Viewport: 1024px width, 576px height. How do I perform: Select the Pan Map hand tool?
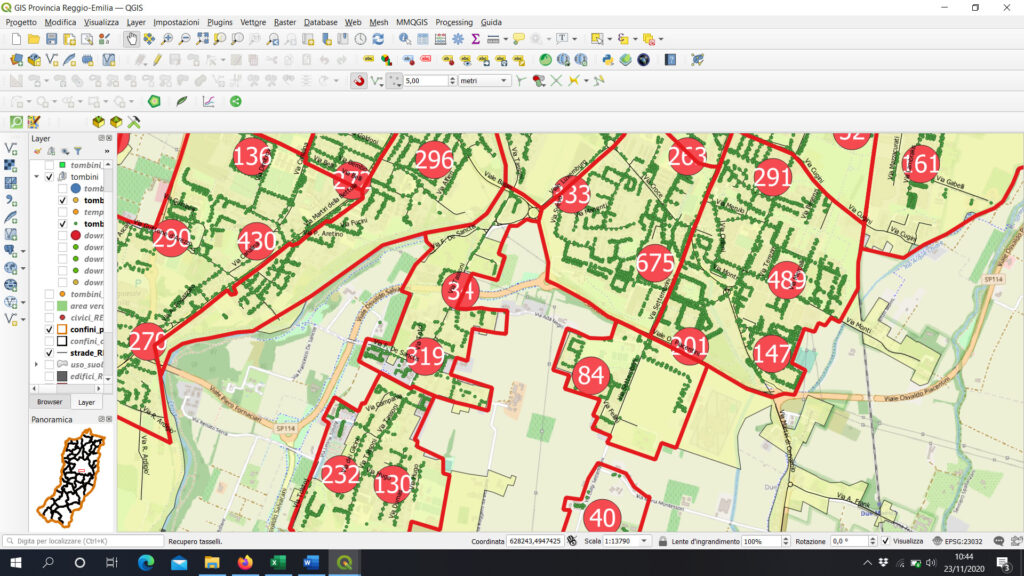(x=132, y=40)
